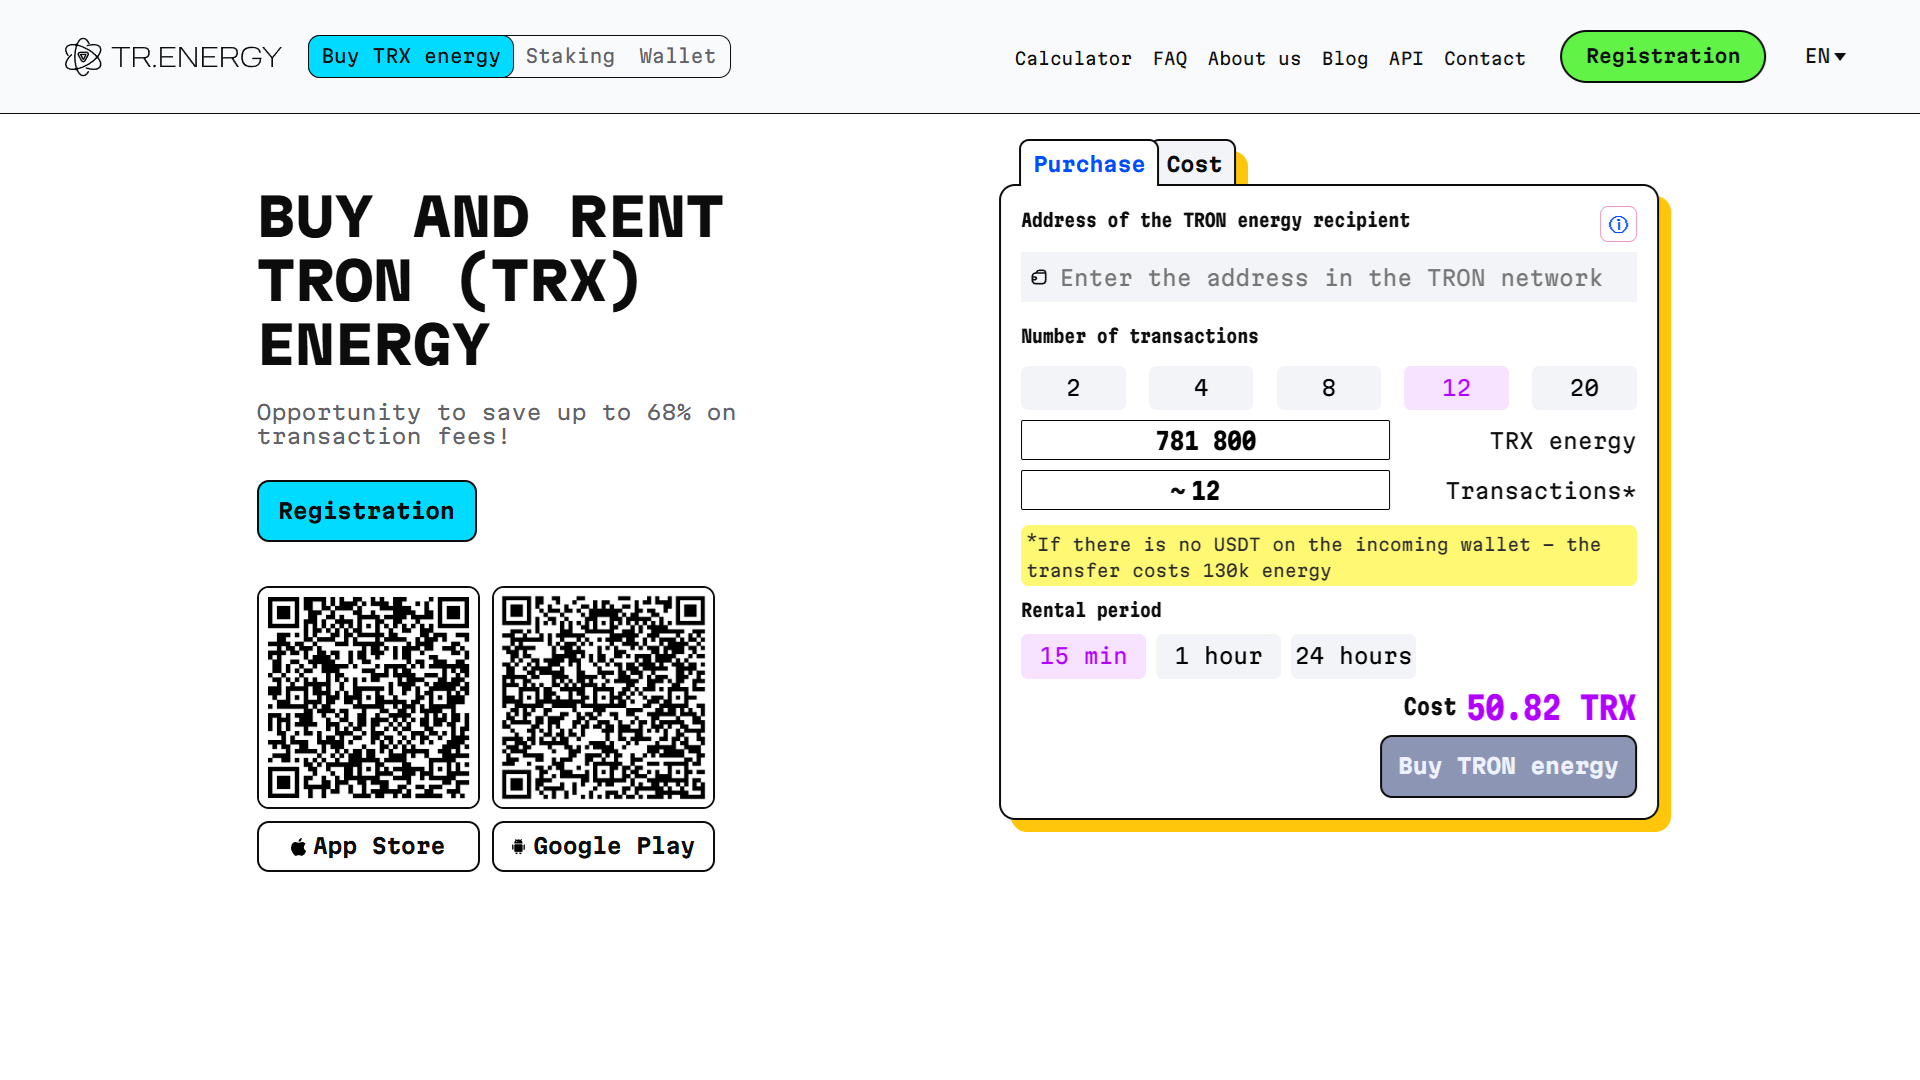Switch to the Staking section

[570, 57]
